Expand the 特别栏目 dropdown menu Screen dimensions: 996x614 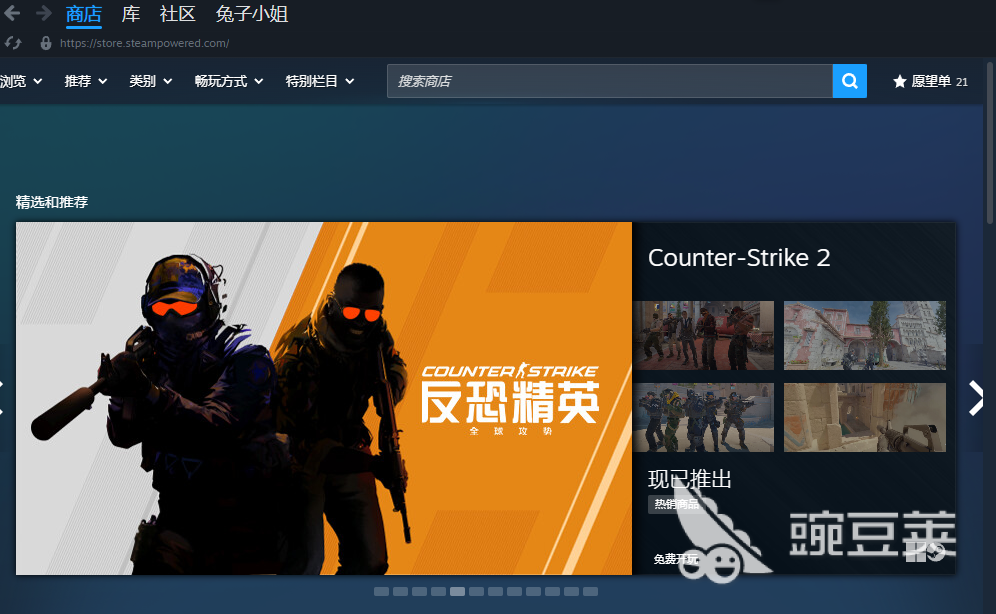coord(320,81)
